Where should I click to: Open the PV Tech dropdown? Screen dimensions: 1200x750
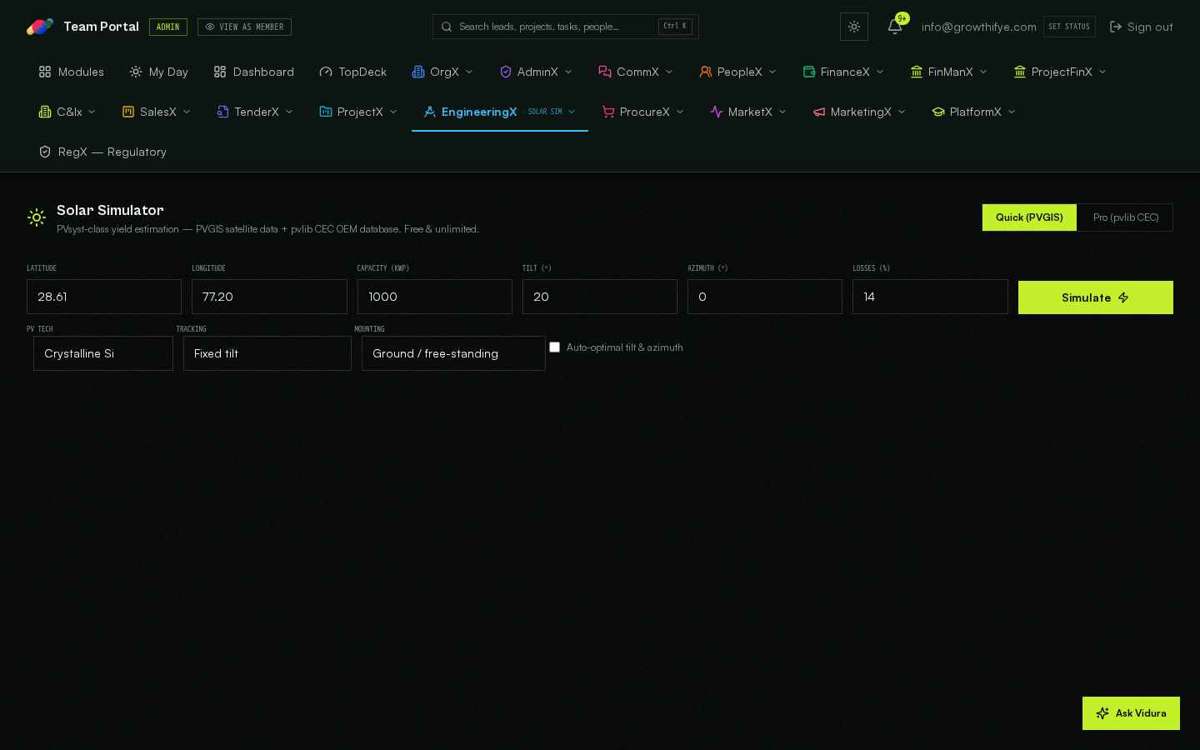pyautogui.click(x=103, y=353)
